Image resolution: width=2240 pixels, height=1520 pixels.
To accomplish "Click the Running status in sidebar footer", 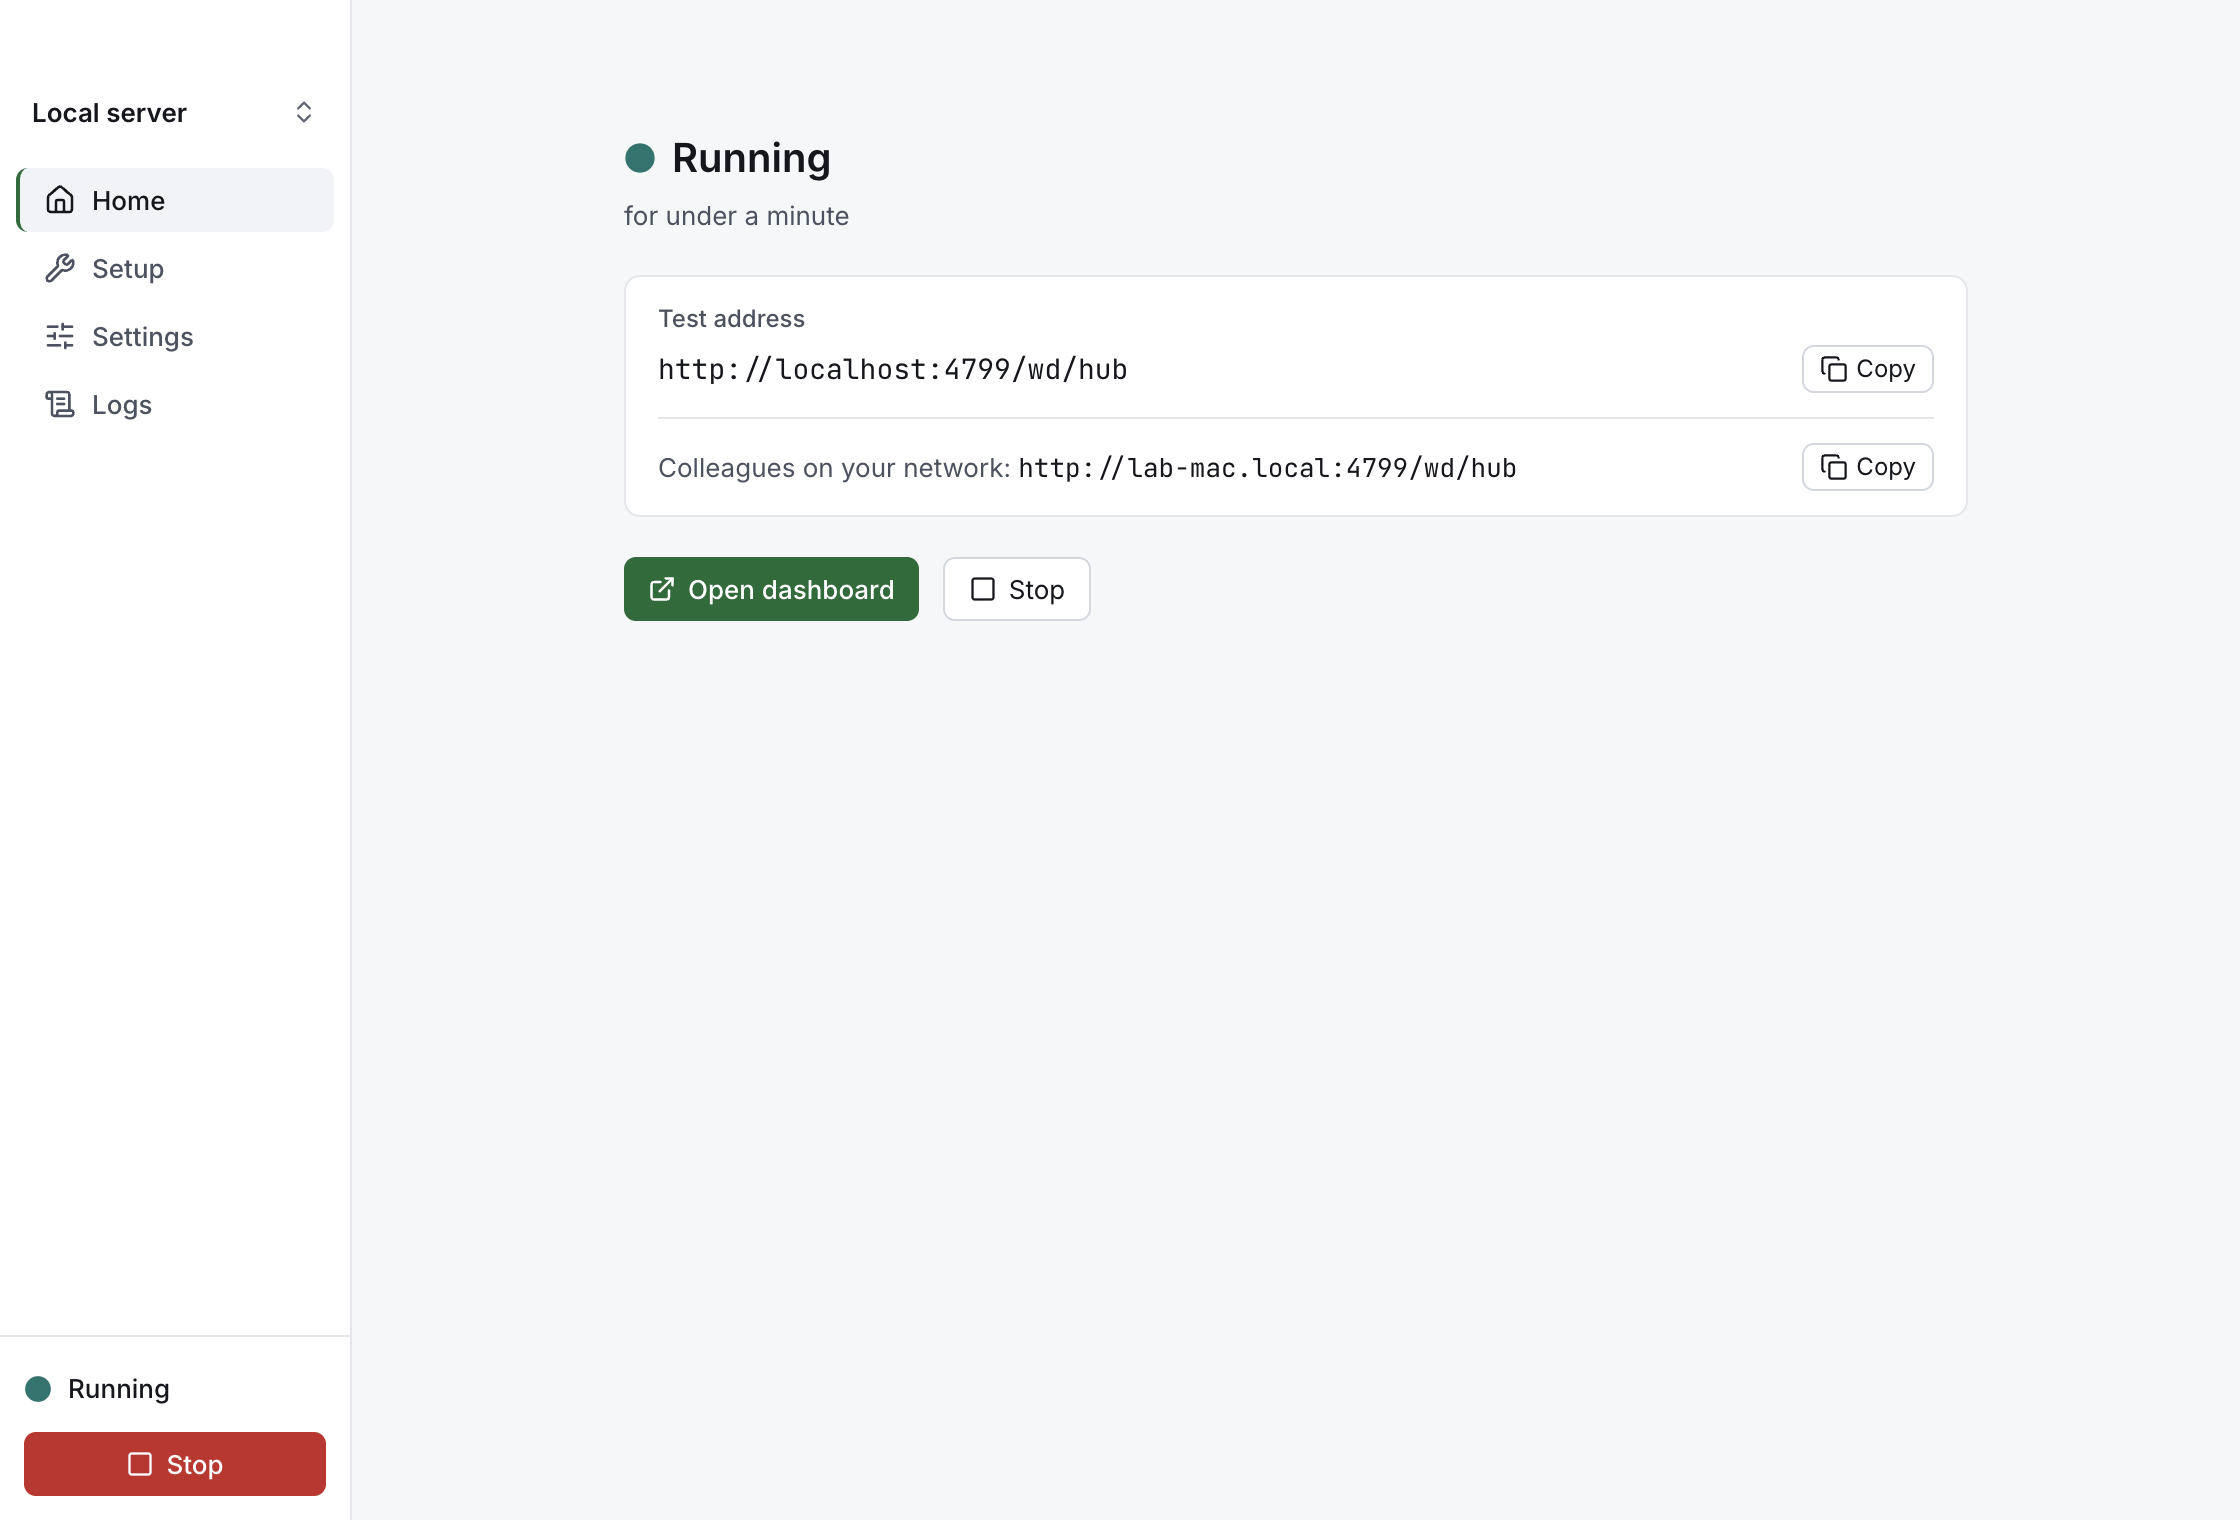I will [119, 1389].
